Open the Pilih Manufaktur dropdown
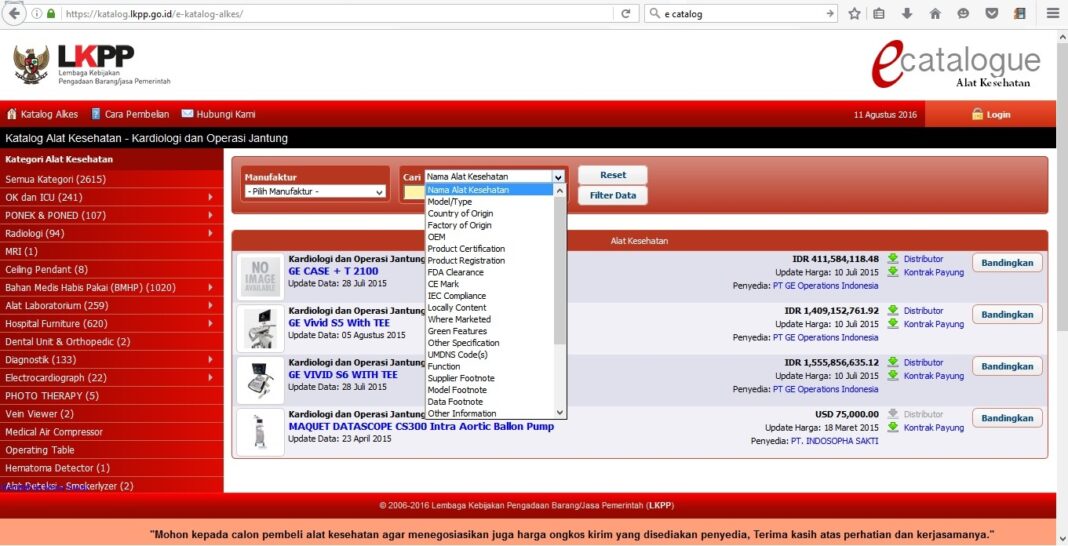The image size is (1068, 546). [x=315, y=191]
